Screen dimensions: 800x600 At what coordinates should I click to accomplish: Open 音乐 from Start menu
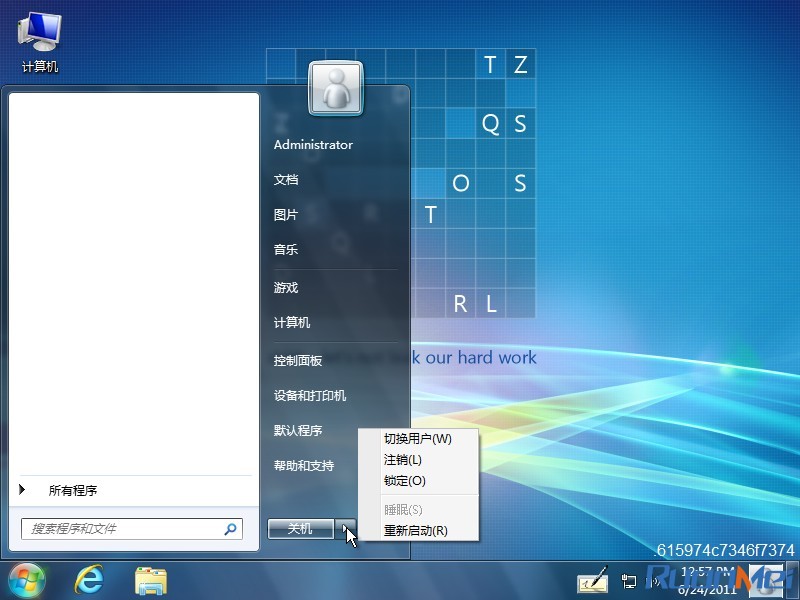(286, 249)
